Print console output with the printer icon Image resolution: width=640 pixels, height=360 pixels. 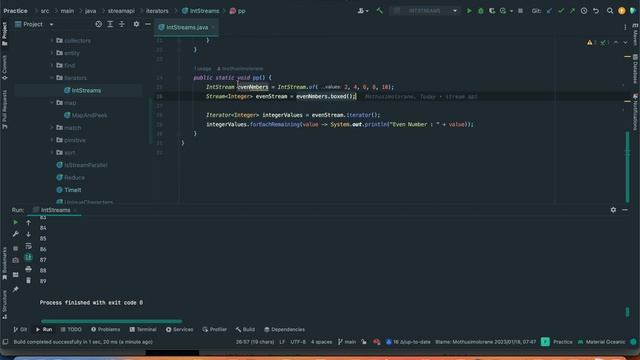pyautogui.click(x=28, y=269)
